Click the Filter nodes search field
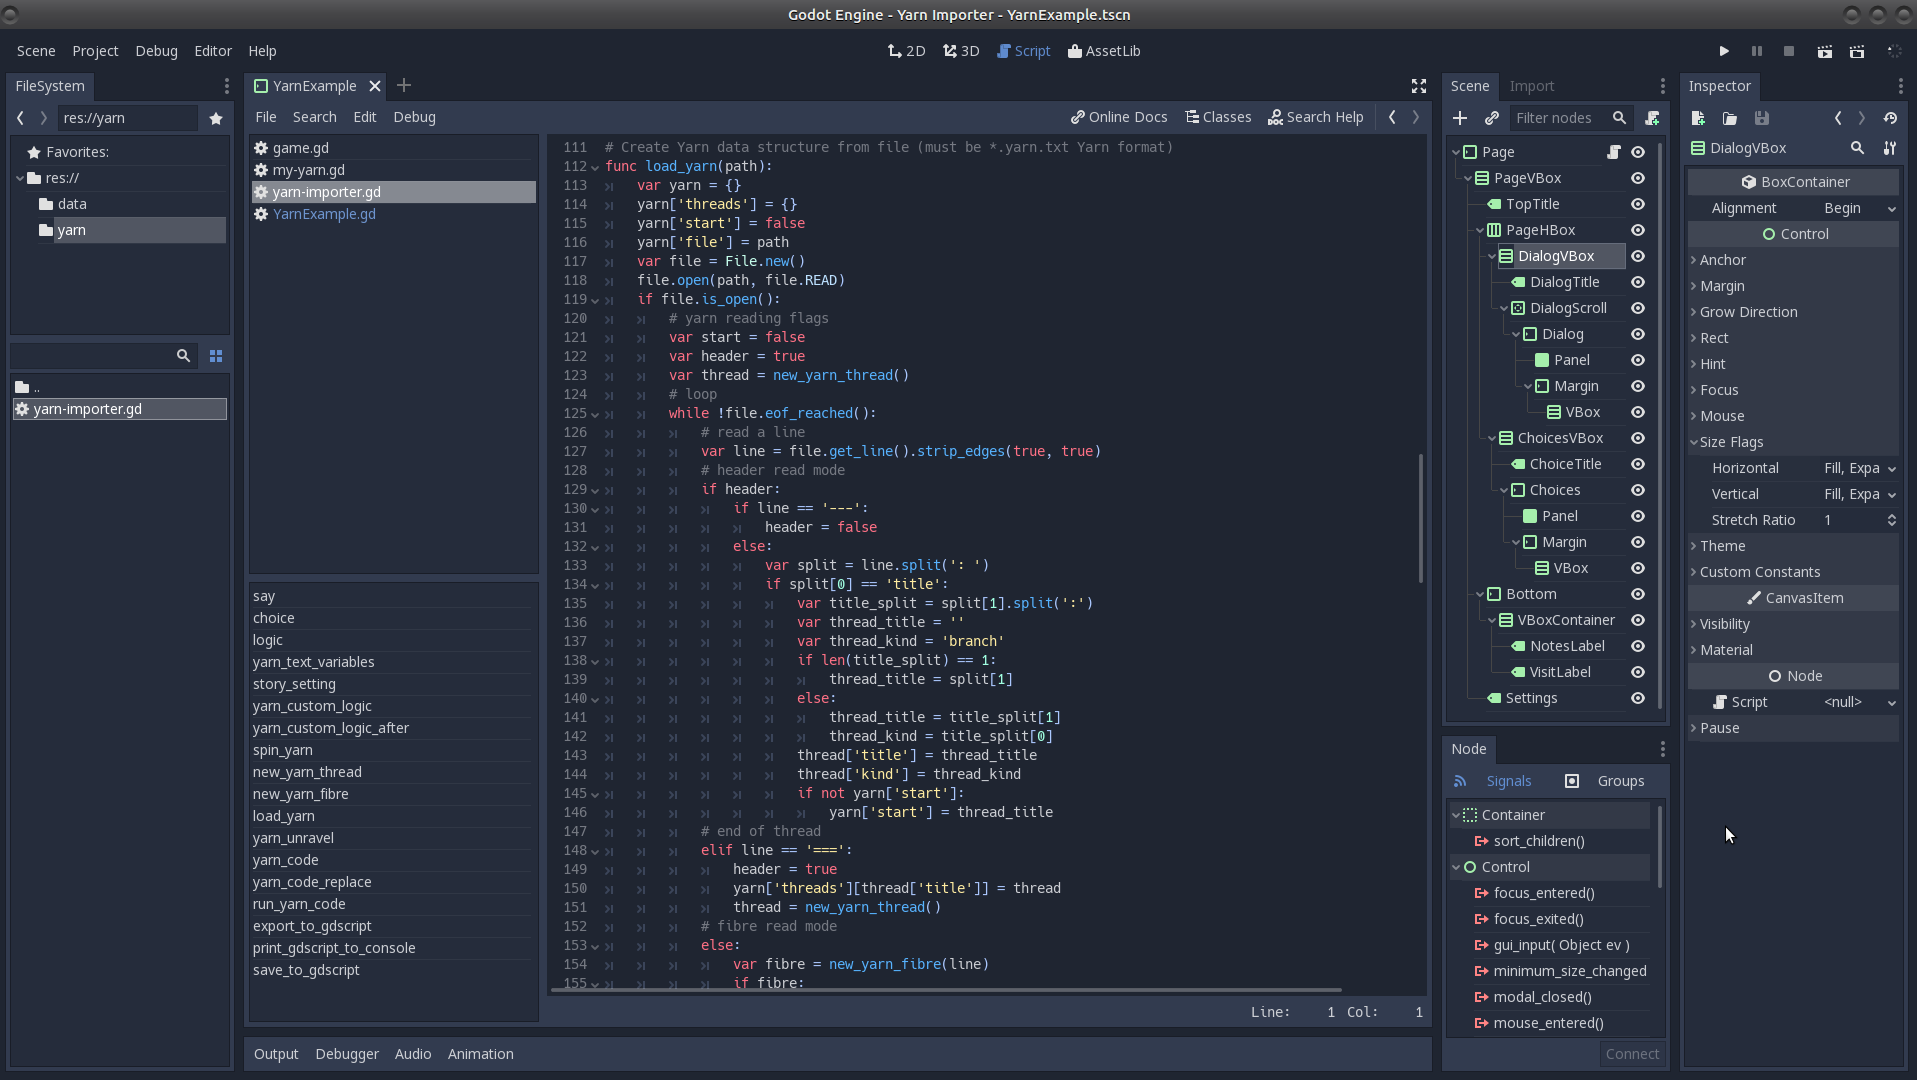 click(x=1570, y=118)
